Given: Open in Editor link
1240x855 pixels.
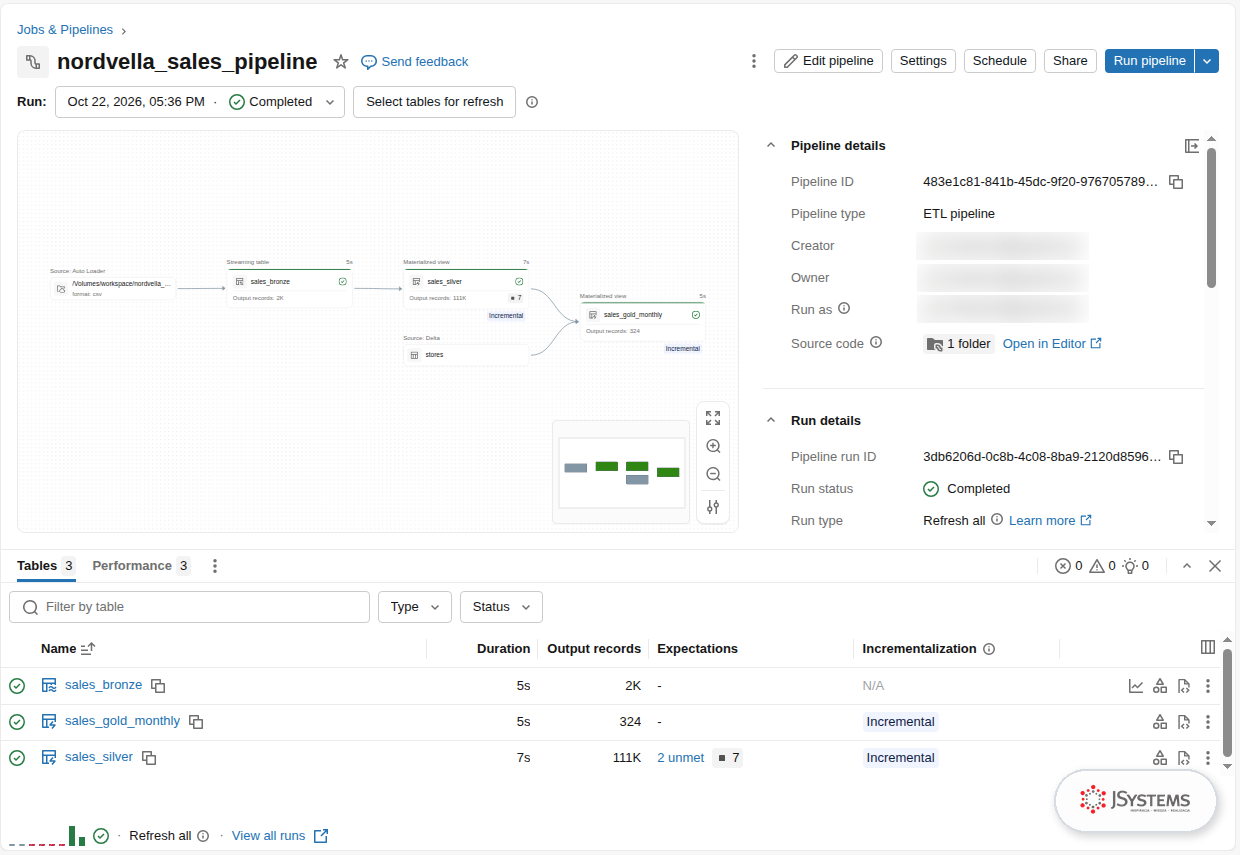Looking at the screenshot, I should click(x=1052, y=344).
